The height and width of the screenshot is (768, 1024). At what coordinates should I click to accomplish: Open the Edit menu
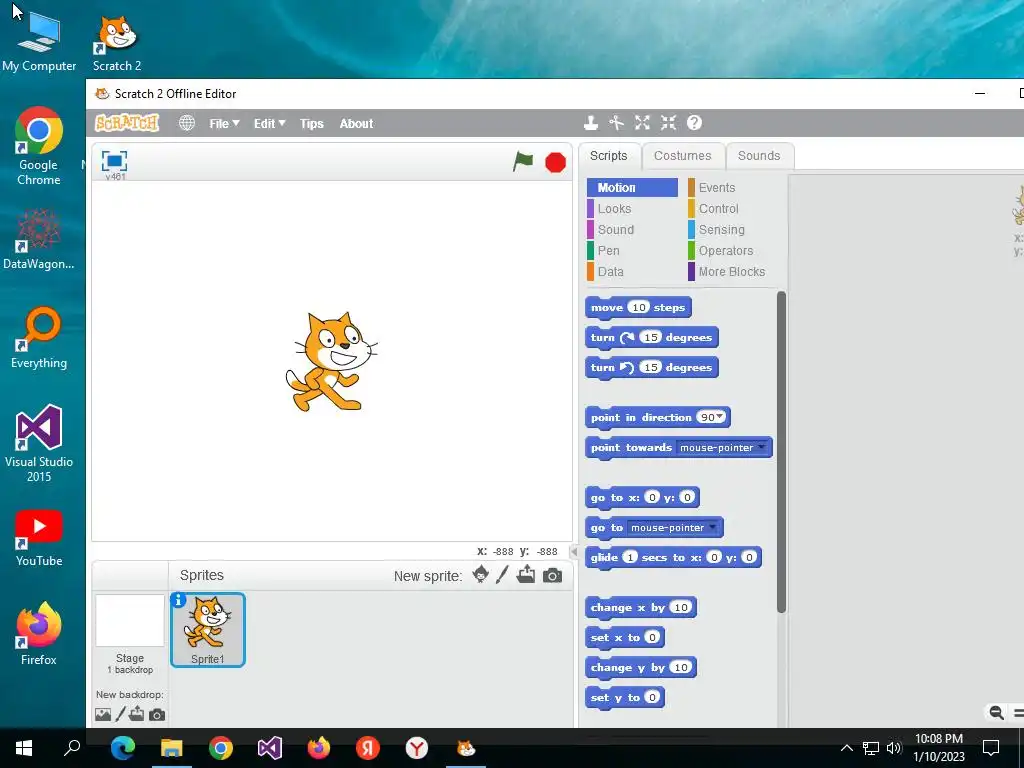(269, 123)
